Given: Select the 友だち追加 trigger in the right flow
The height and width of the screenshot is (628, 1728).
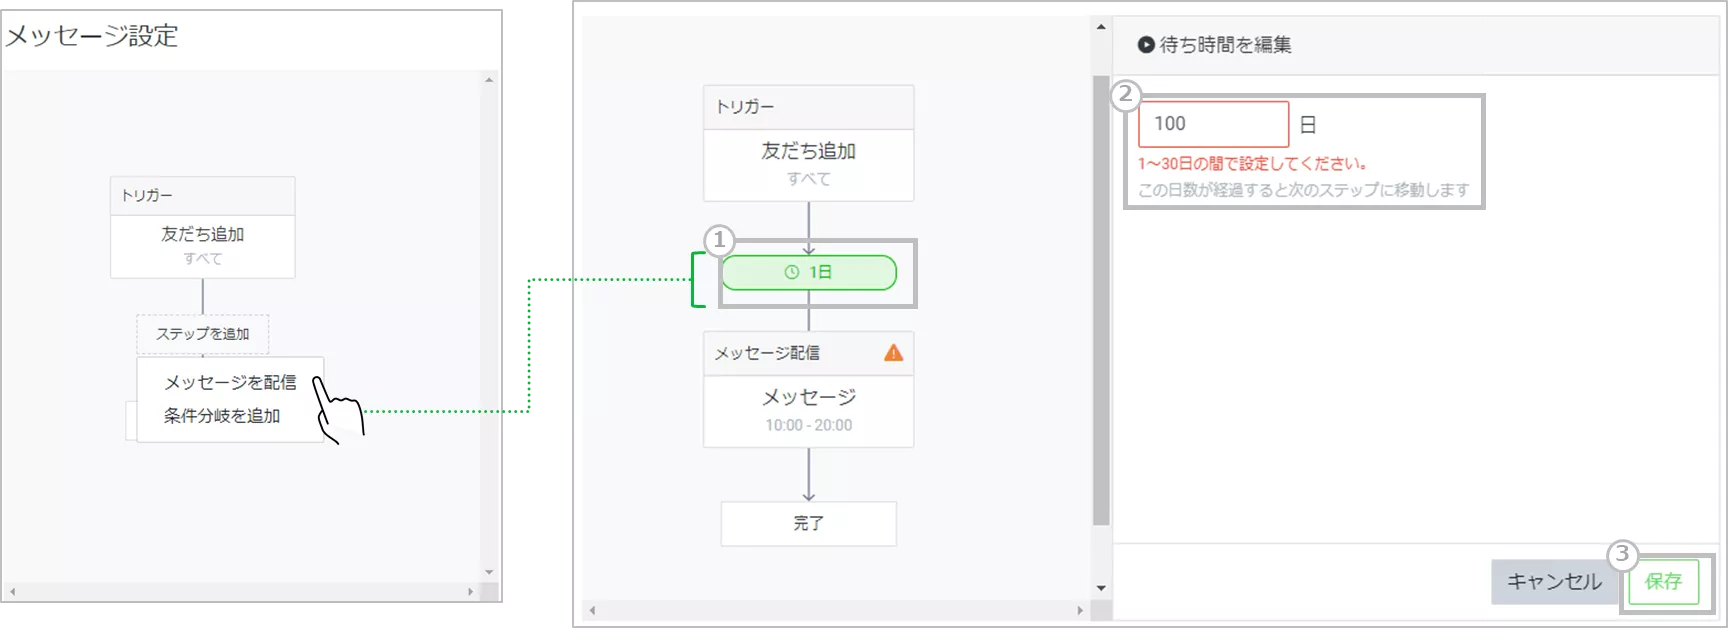Looking at the screenshot, I should coord(808,164).
